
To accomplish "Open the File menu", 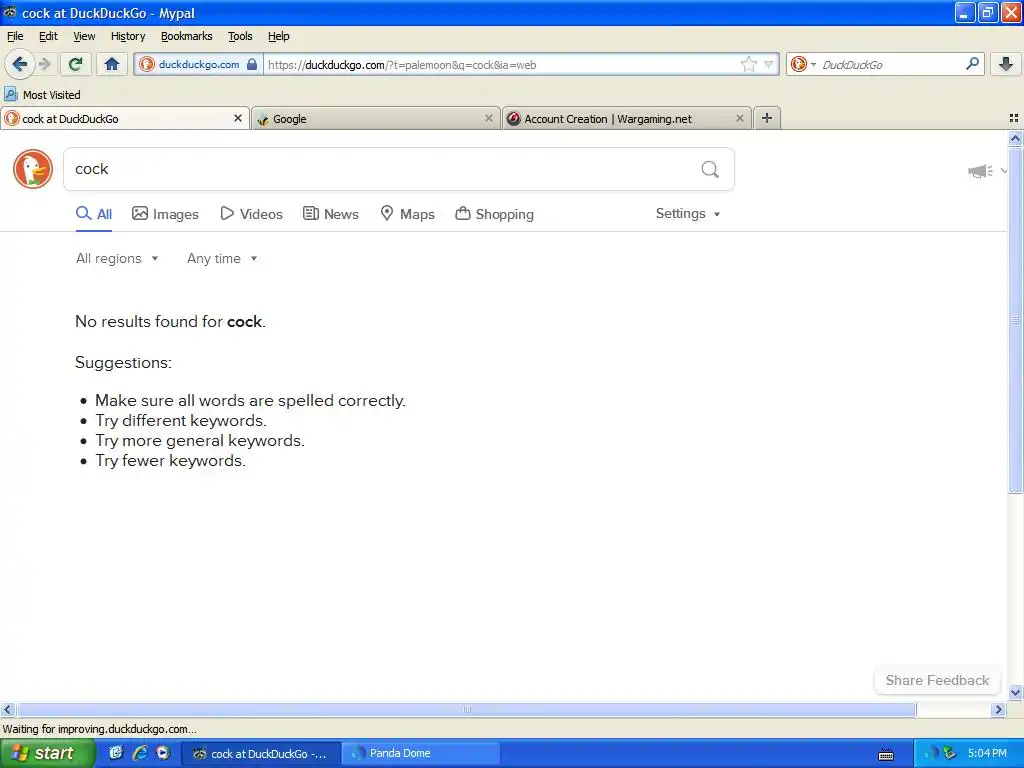I will pyautogui.click(x=15, y=36).
